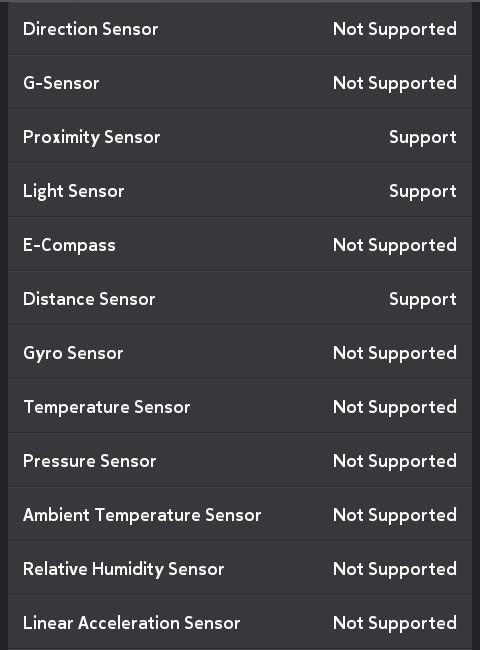Click Not Supported beside Pressure Sensor

click(x=395, y=462)
